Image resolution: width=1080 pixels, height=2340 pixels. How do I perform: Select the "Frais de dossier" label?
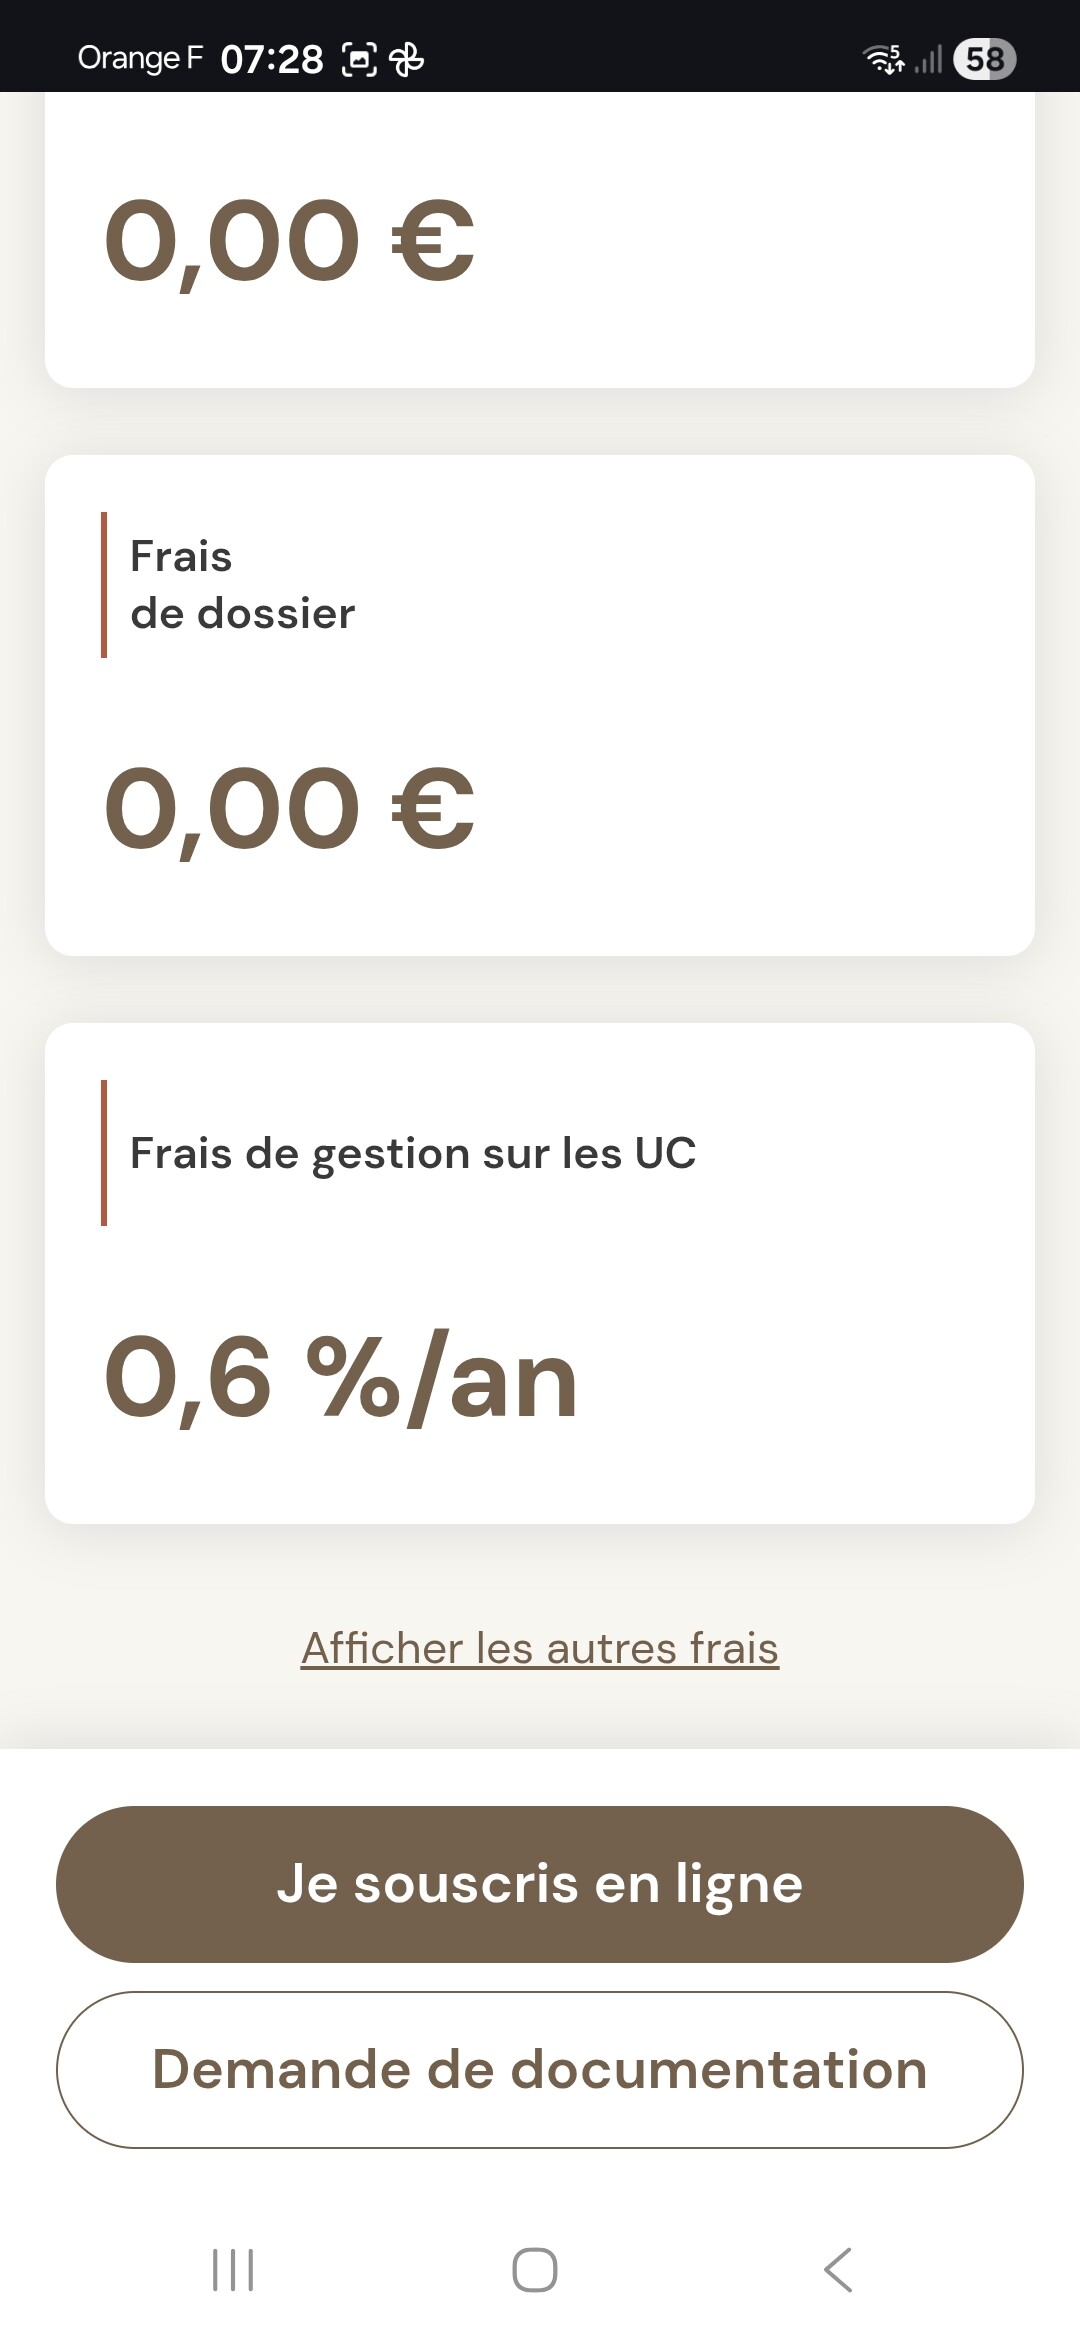point(242,585)
